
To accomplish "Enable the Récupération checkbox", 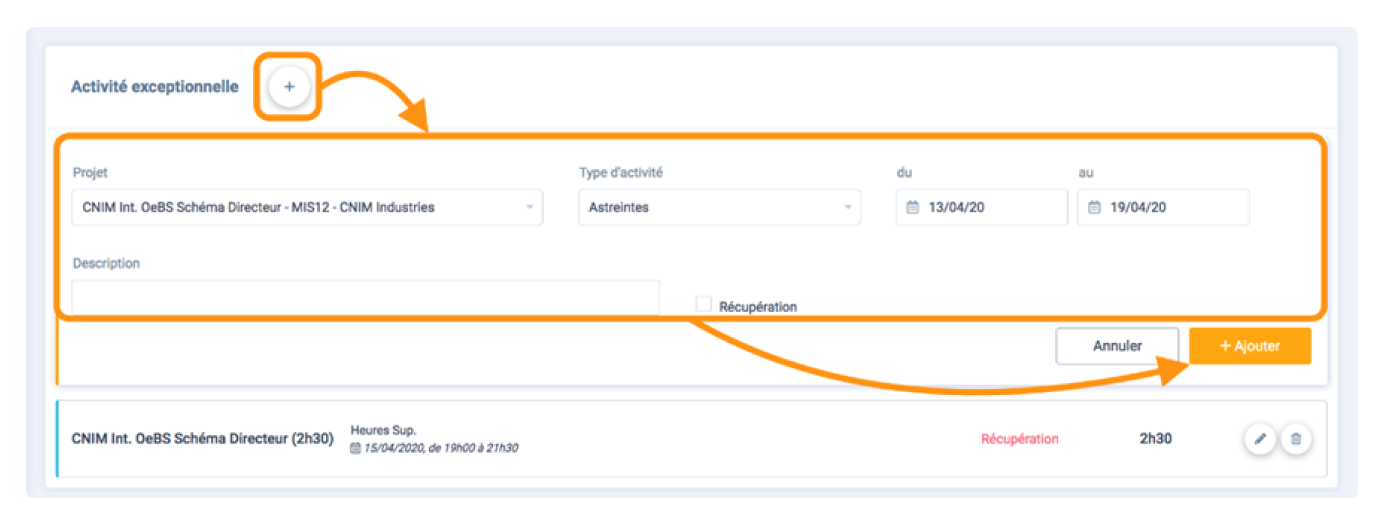I will pyautogui.click(x=703, y=304).
